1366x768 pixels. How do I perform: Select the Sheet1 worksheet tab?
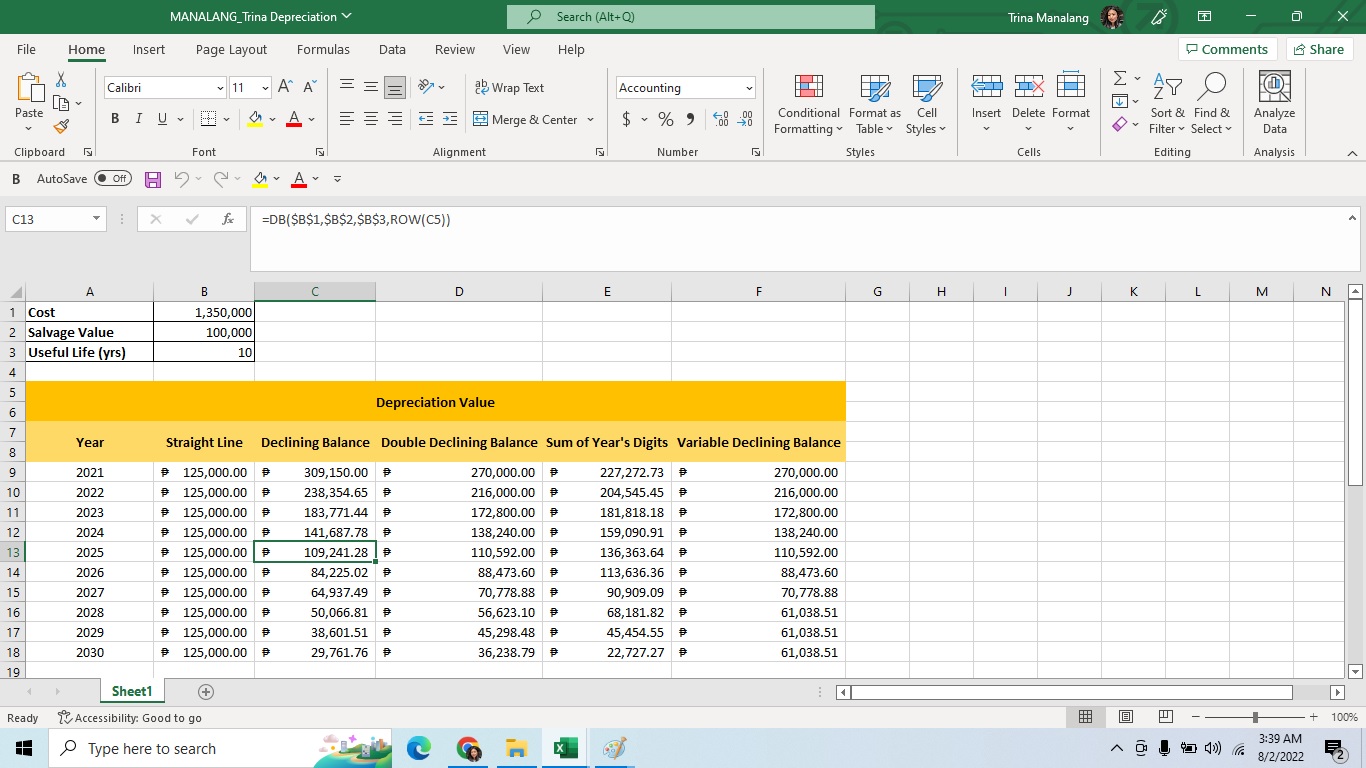(132, 692)
